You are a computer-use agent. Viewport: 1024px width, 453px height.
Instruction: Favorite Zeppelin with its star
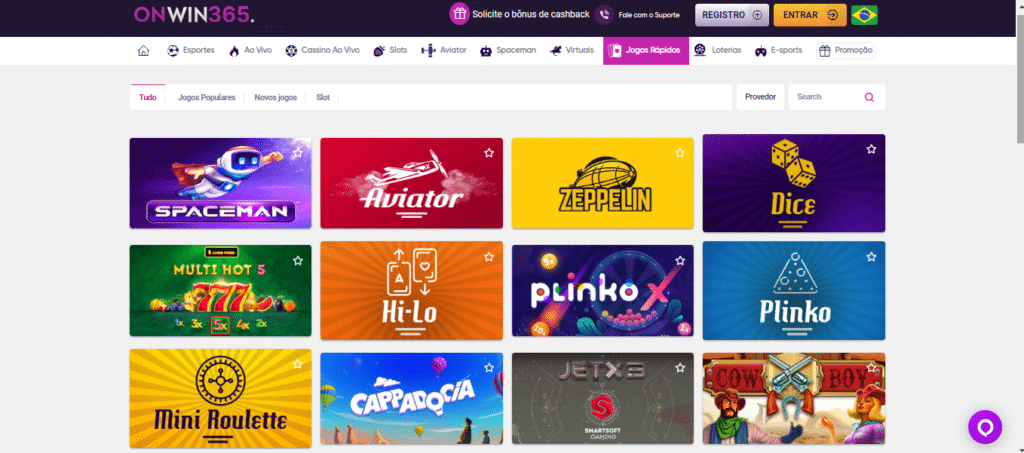click(x=680, y=153)
